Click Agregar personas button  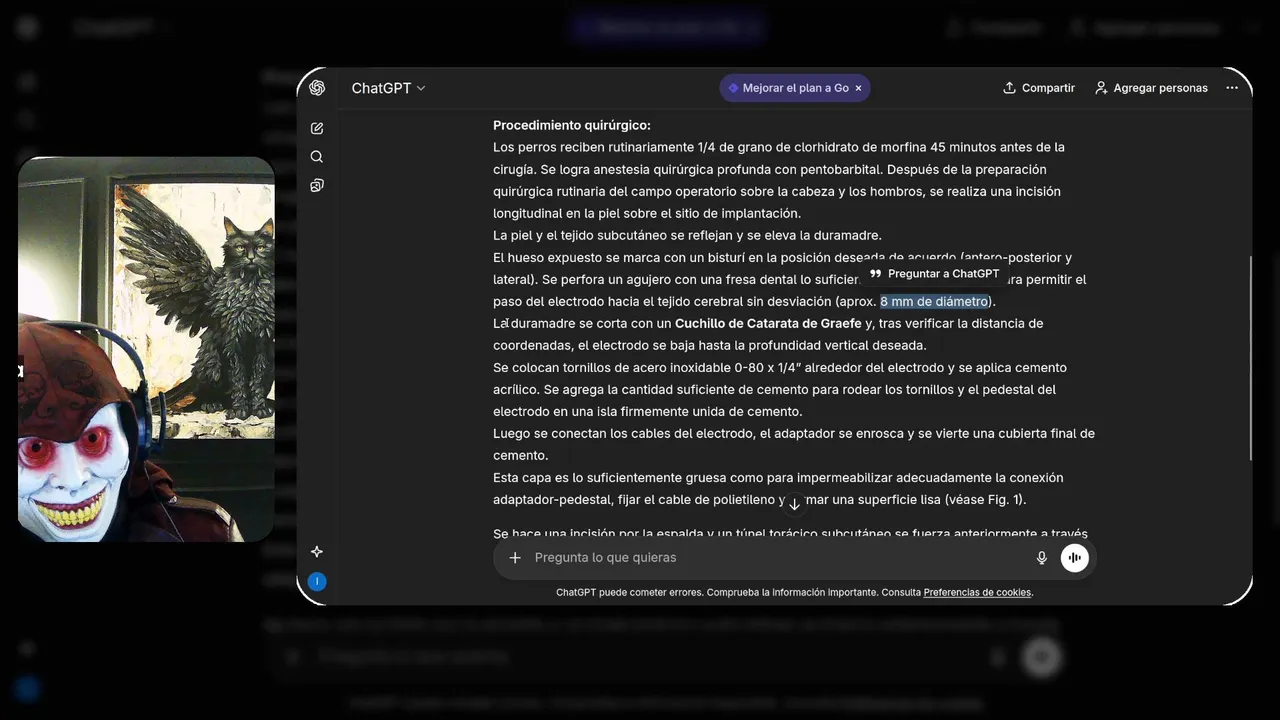tap(1151, 88)
